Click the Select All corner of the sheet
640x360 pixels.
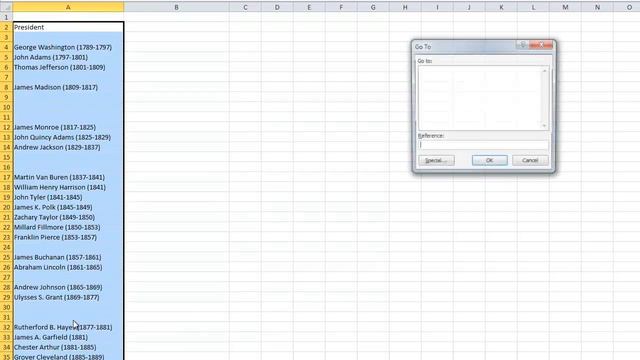tap(6, 7)
